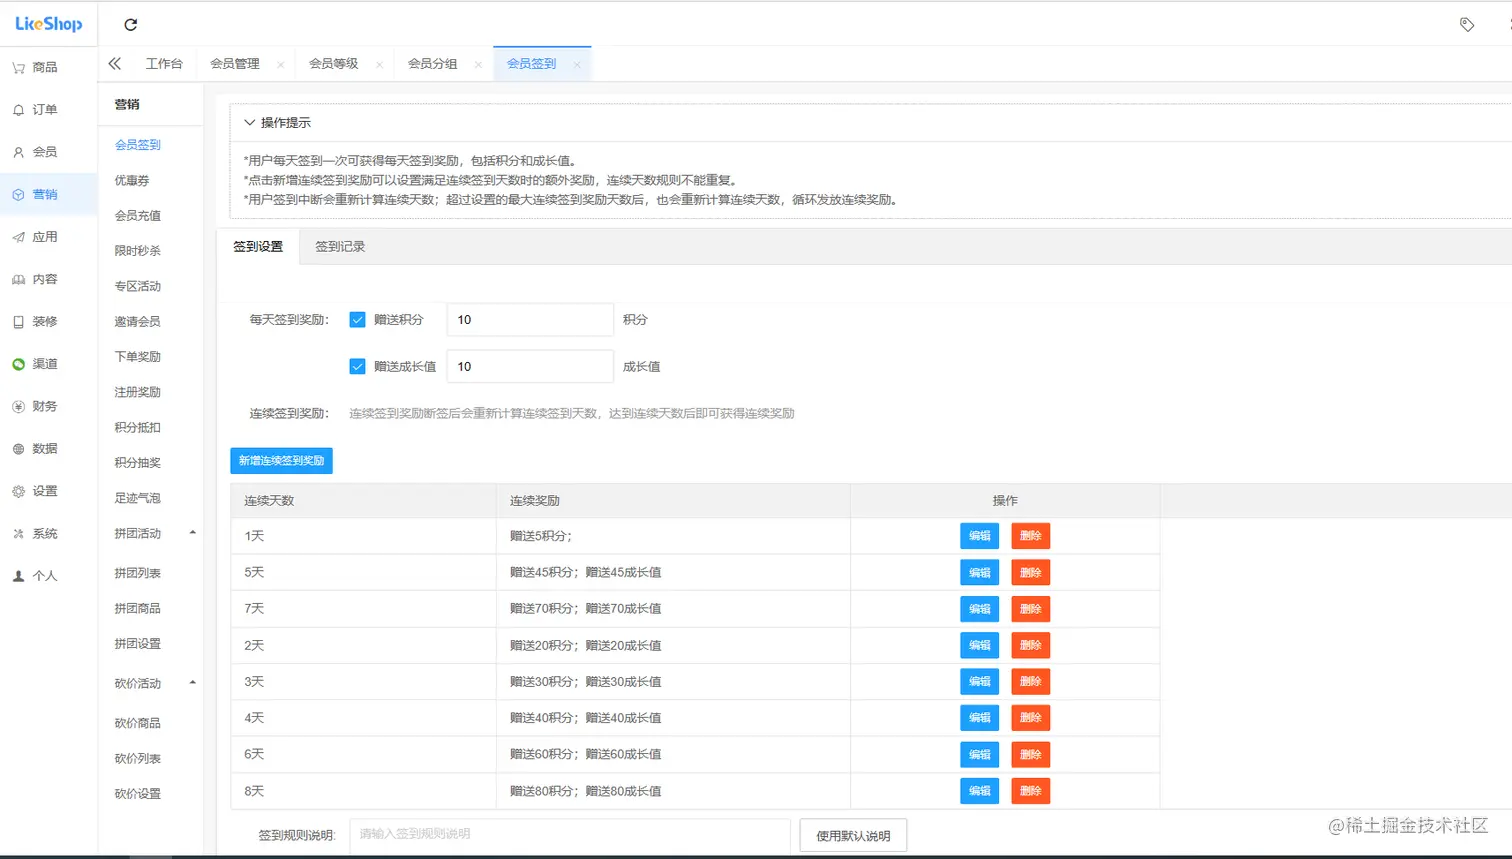Select the 签到设置 tab
1512x859 pixels.
258,246
